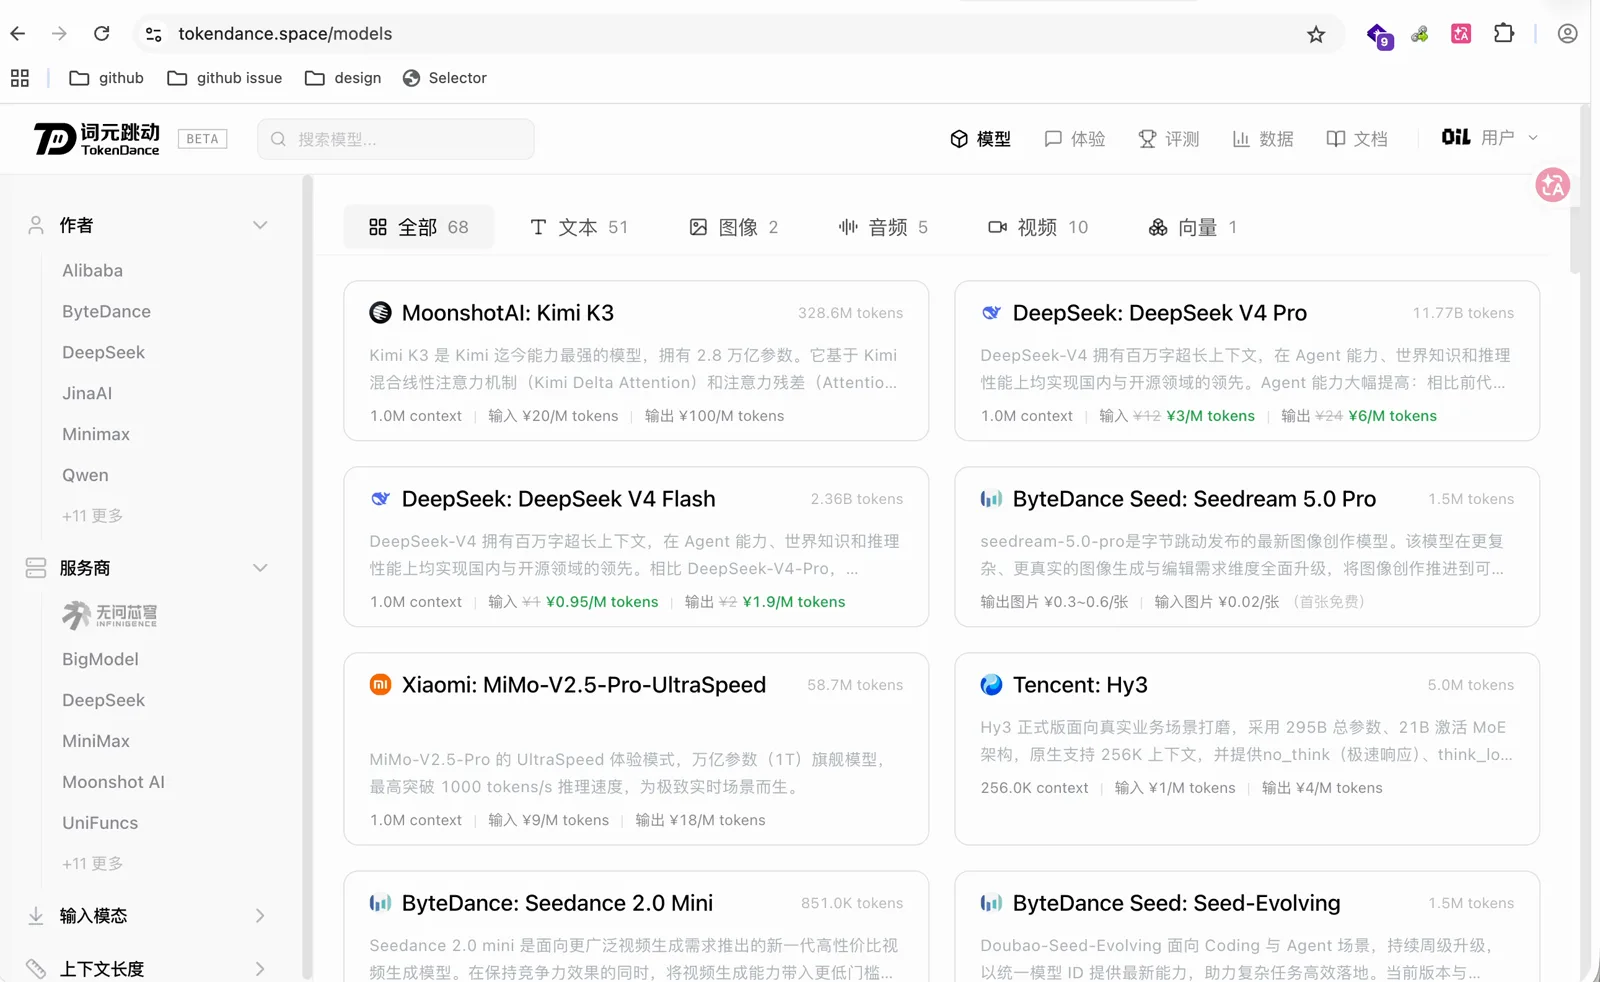
Task: Click the ByteDance icon on Seedance 2.0 Mini
Action: (x=380, y=903)
